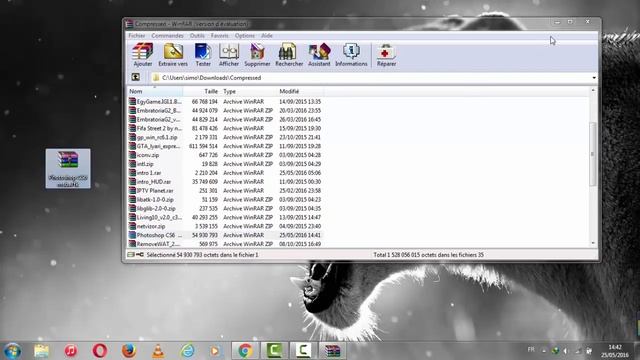Click the scroll-down arrow of the file list
The image size is (640, 360).
pos(593,243)
